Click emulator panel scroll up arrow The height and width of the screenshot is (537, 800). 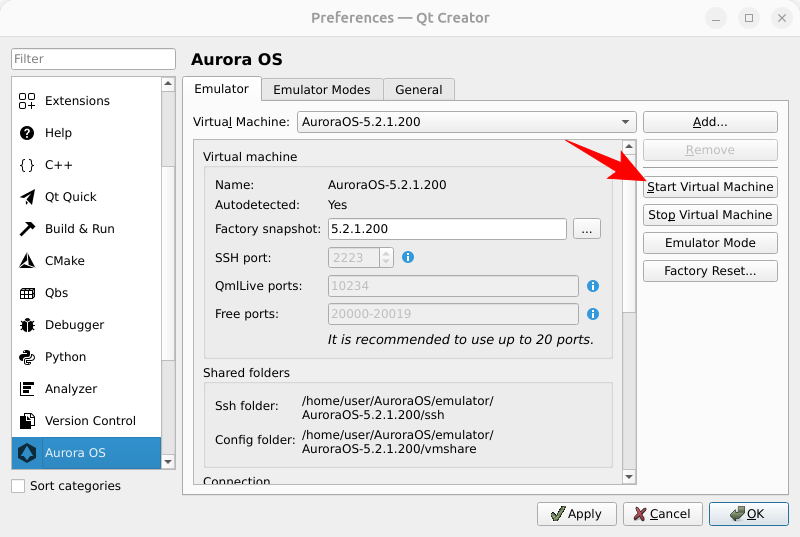pos(629,147)
